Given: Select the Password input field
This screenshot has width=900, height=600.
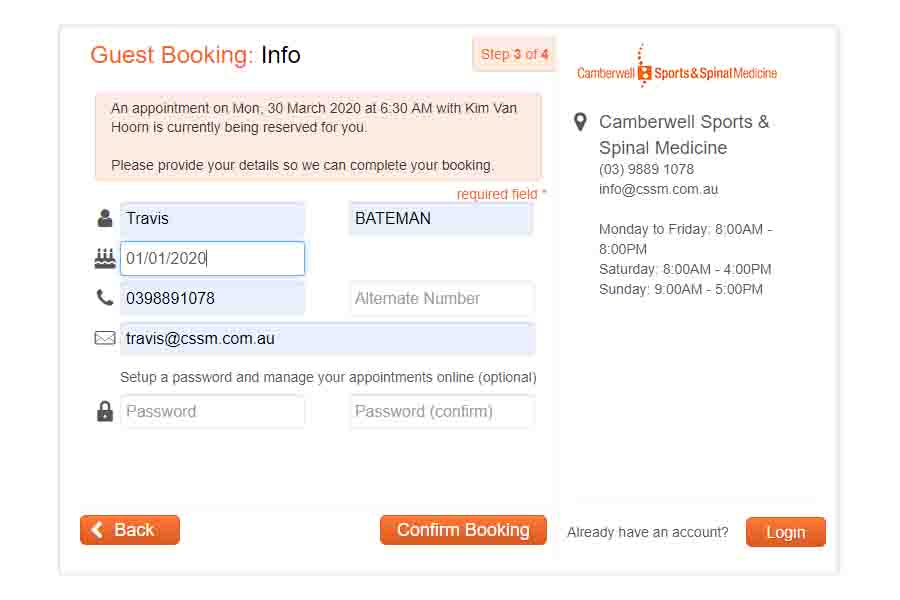Looking at the screenshot, I should [212, 411].
